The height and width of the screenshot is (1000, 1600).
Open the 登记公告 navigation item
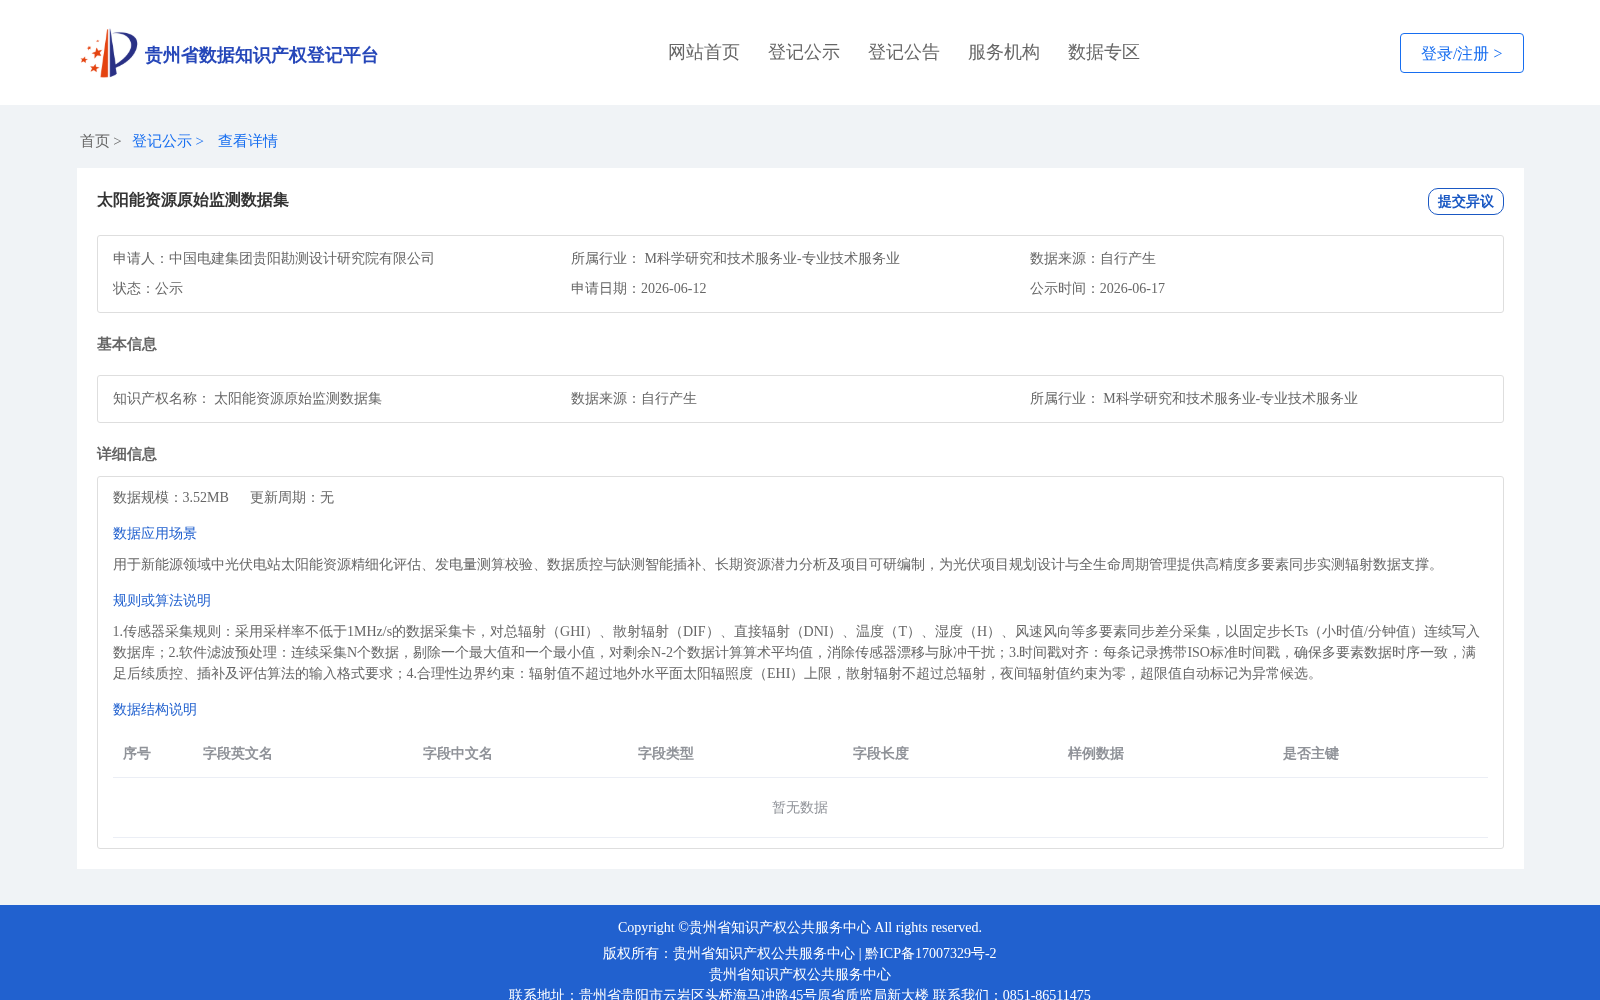click(x=904, y=52)
